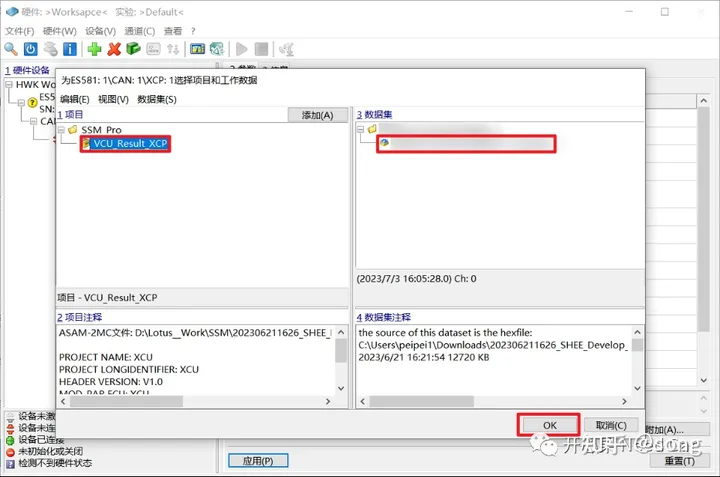Click dataset comment scroll-down arrow

tap(637, 388)
